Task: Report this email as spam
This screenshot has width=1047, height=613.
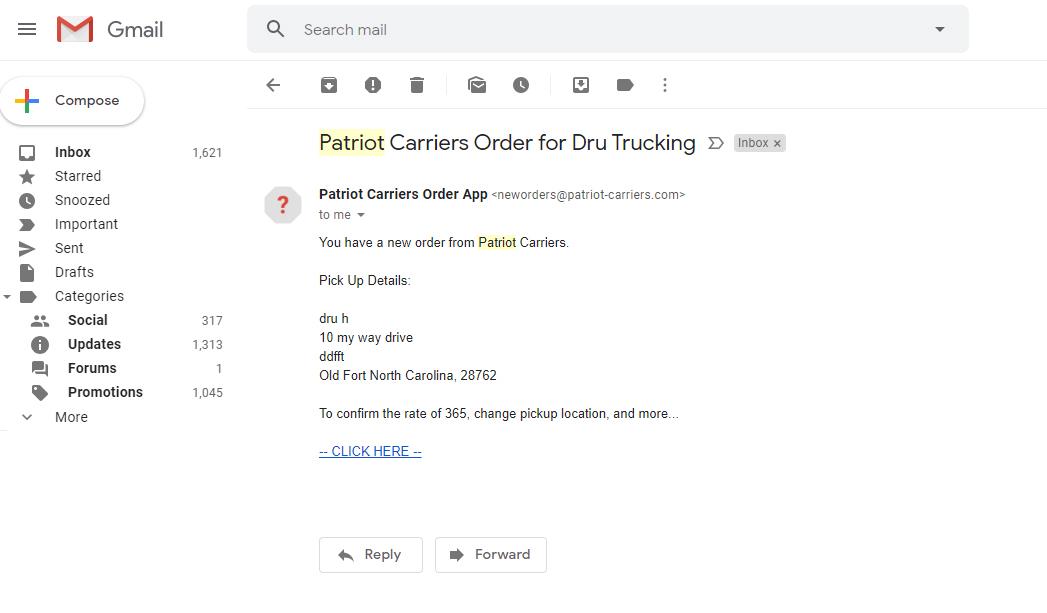Action: (373, 85)
